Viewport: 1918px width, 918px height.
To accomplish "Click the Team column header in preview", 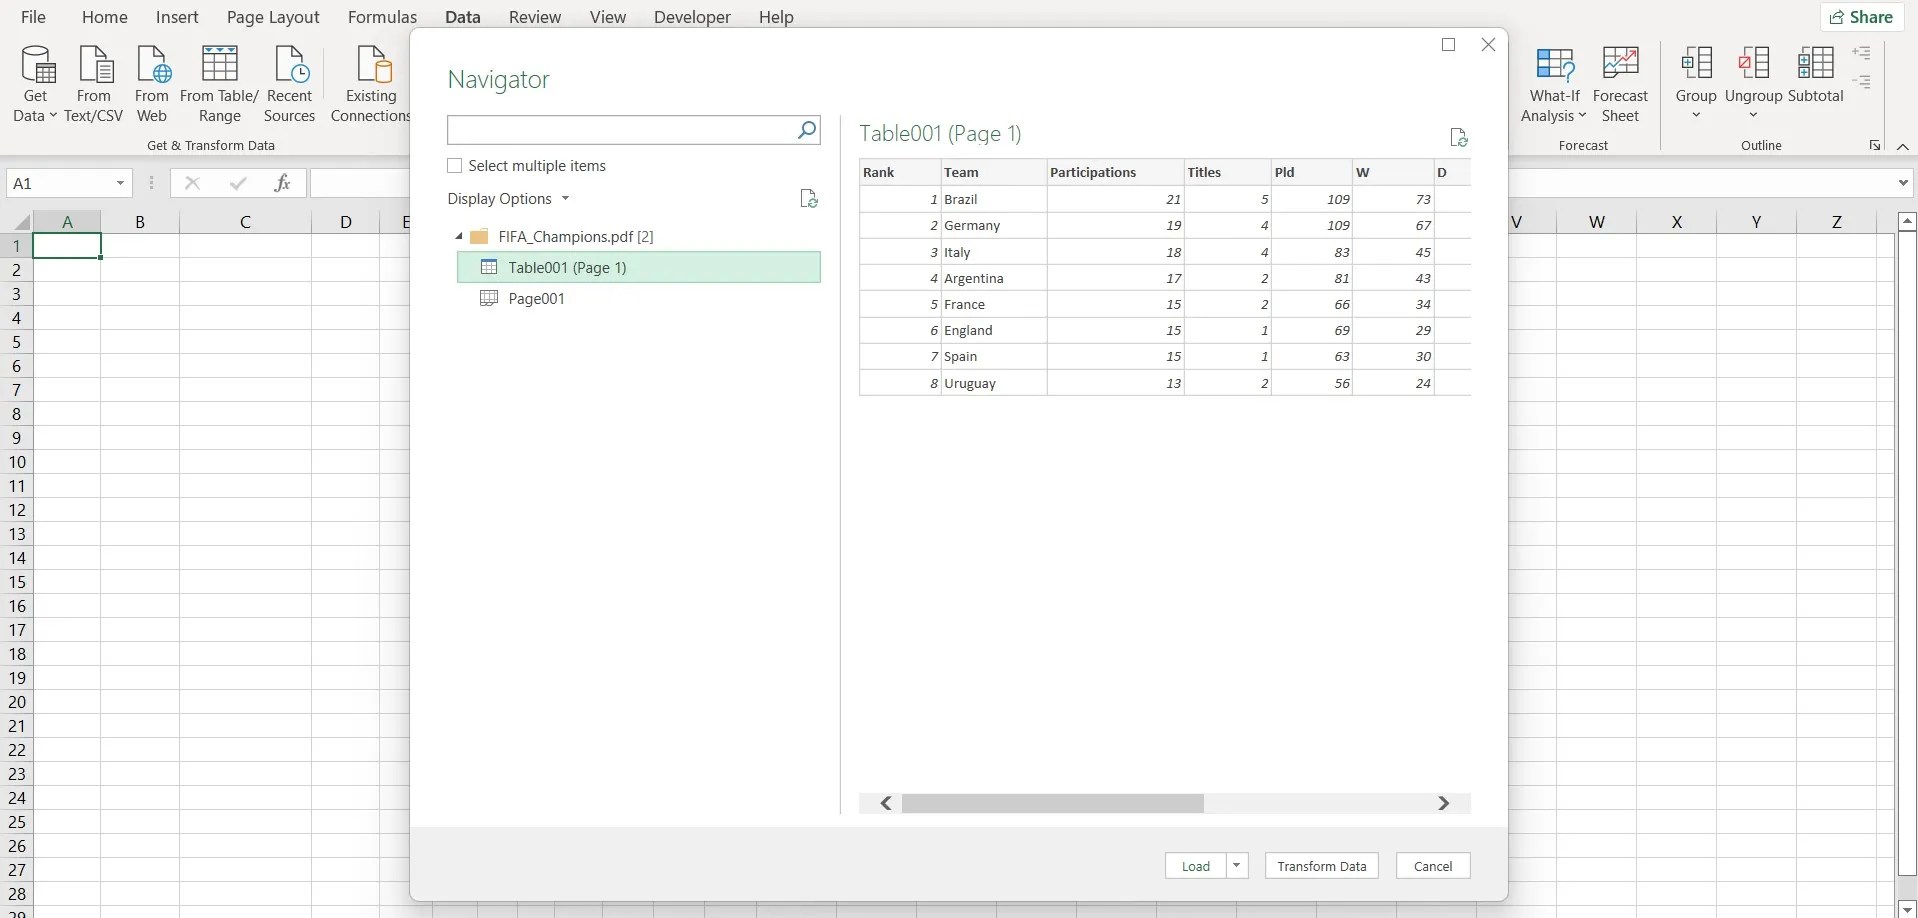I will click(993, 172).
